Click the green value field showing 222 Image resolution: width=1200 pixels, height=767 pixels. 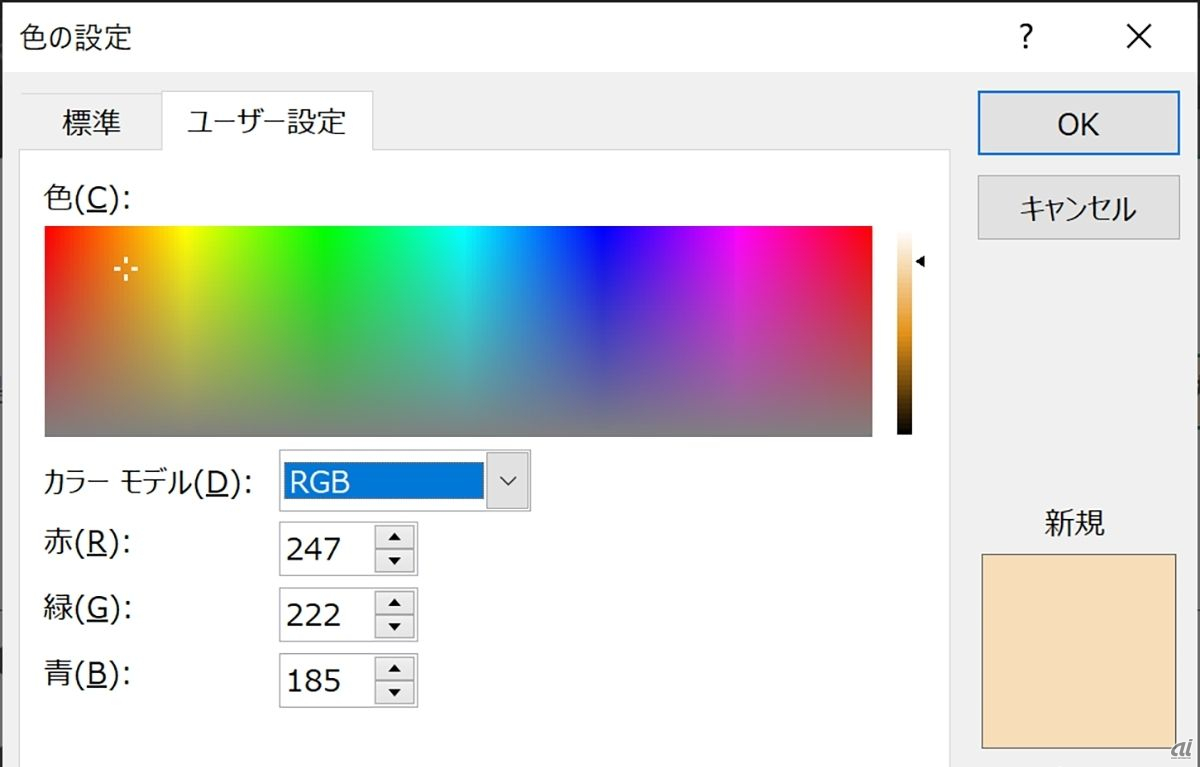[x=326, y=615]
